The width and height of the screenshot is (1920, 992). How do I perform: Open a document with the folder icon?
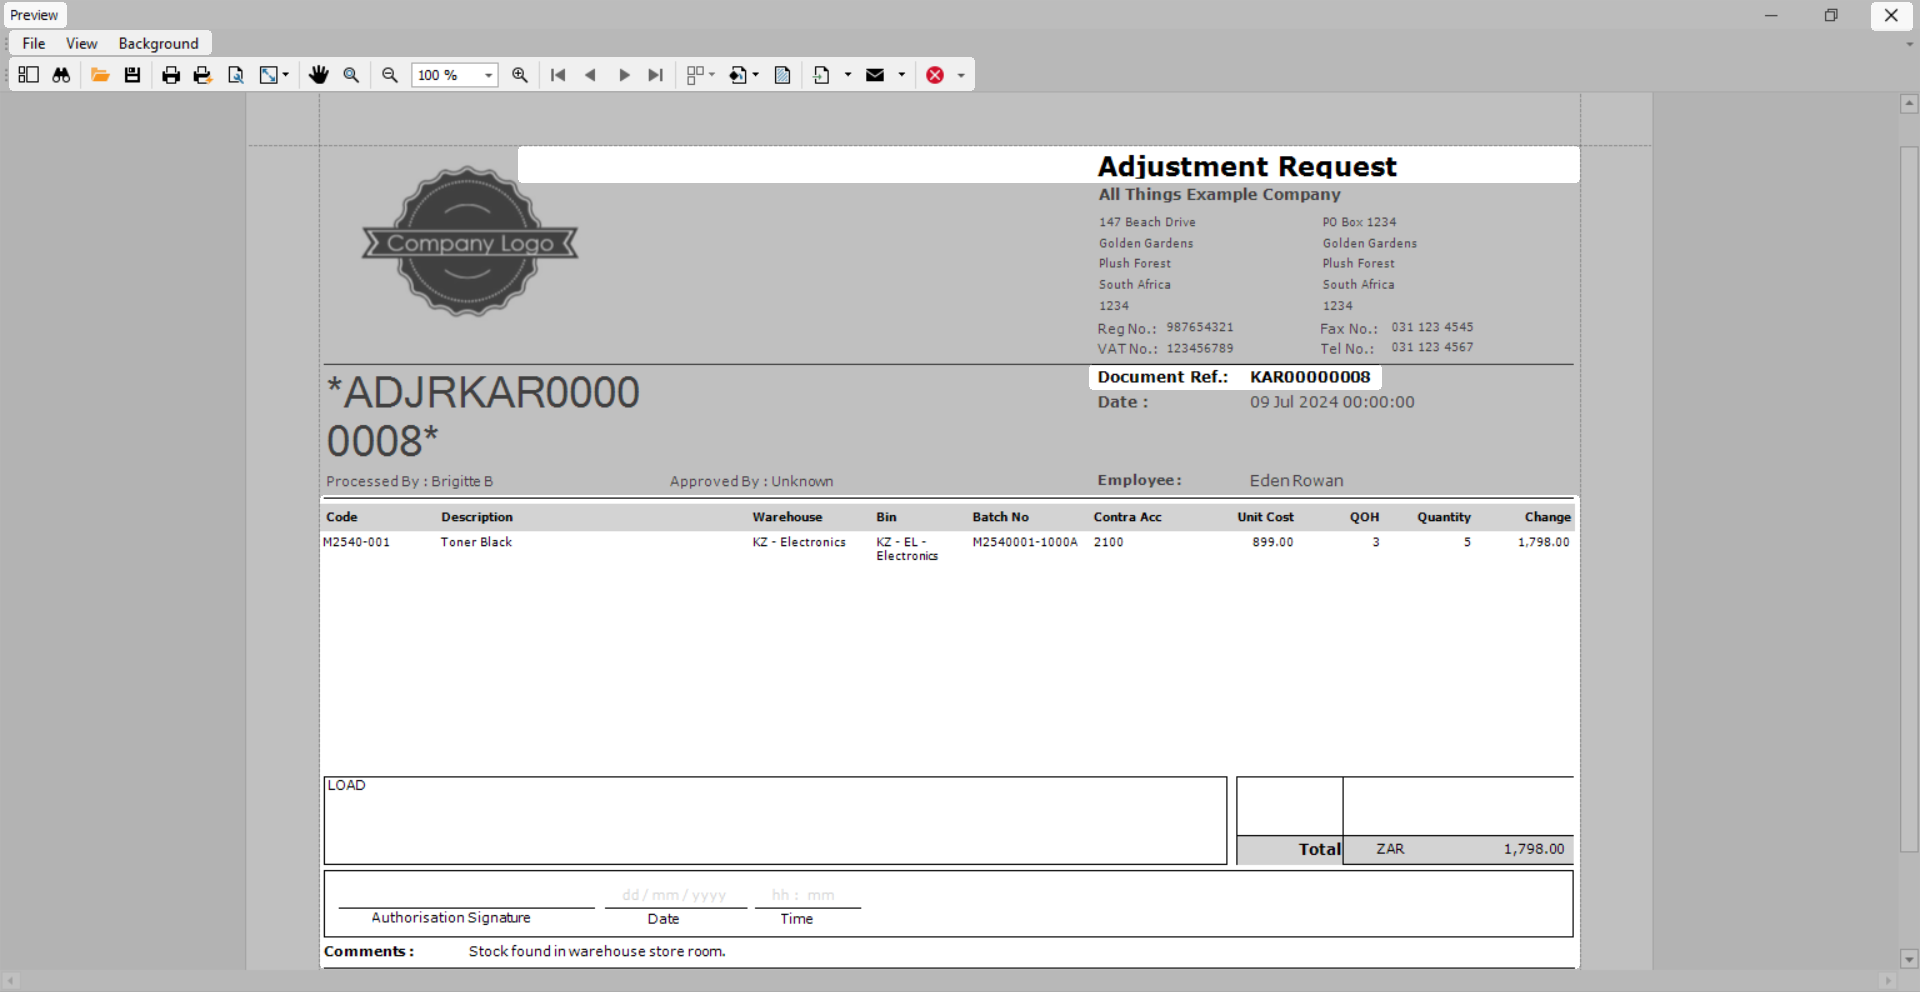coord(100,75)
